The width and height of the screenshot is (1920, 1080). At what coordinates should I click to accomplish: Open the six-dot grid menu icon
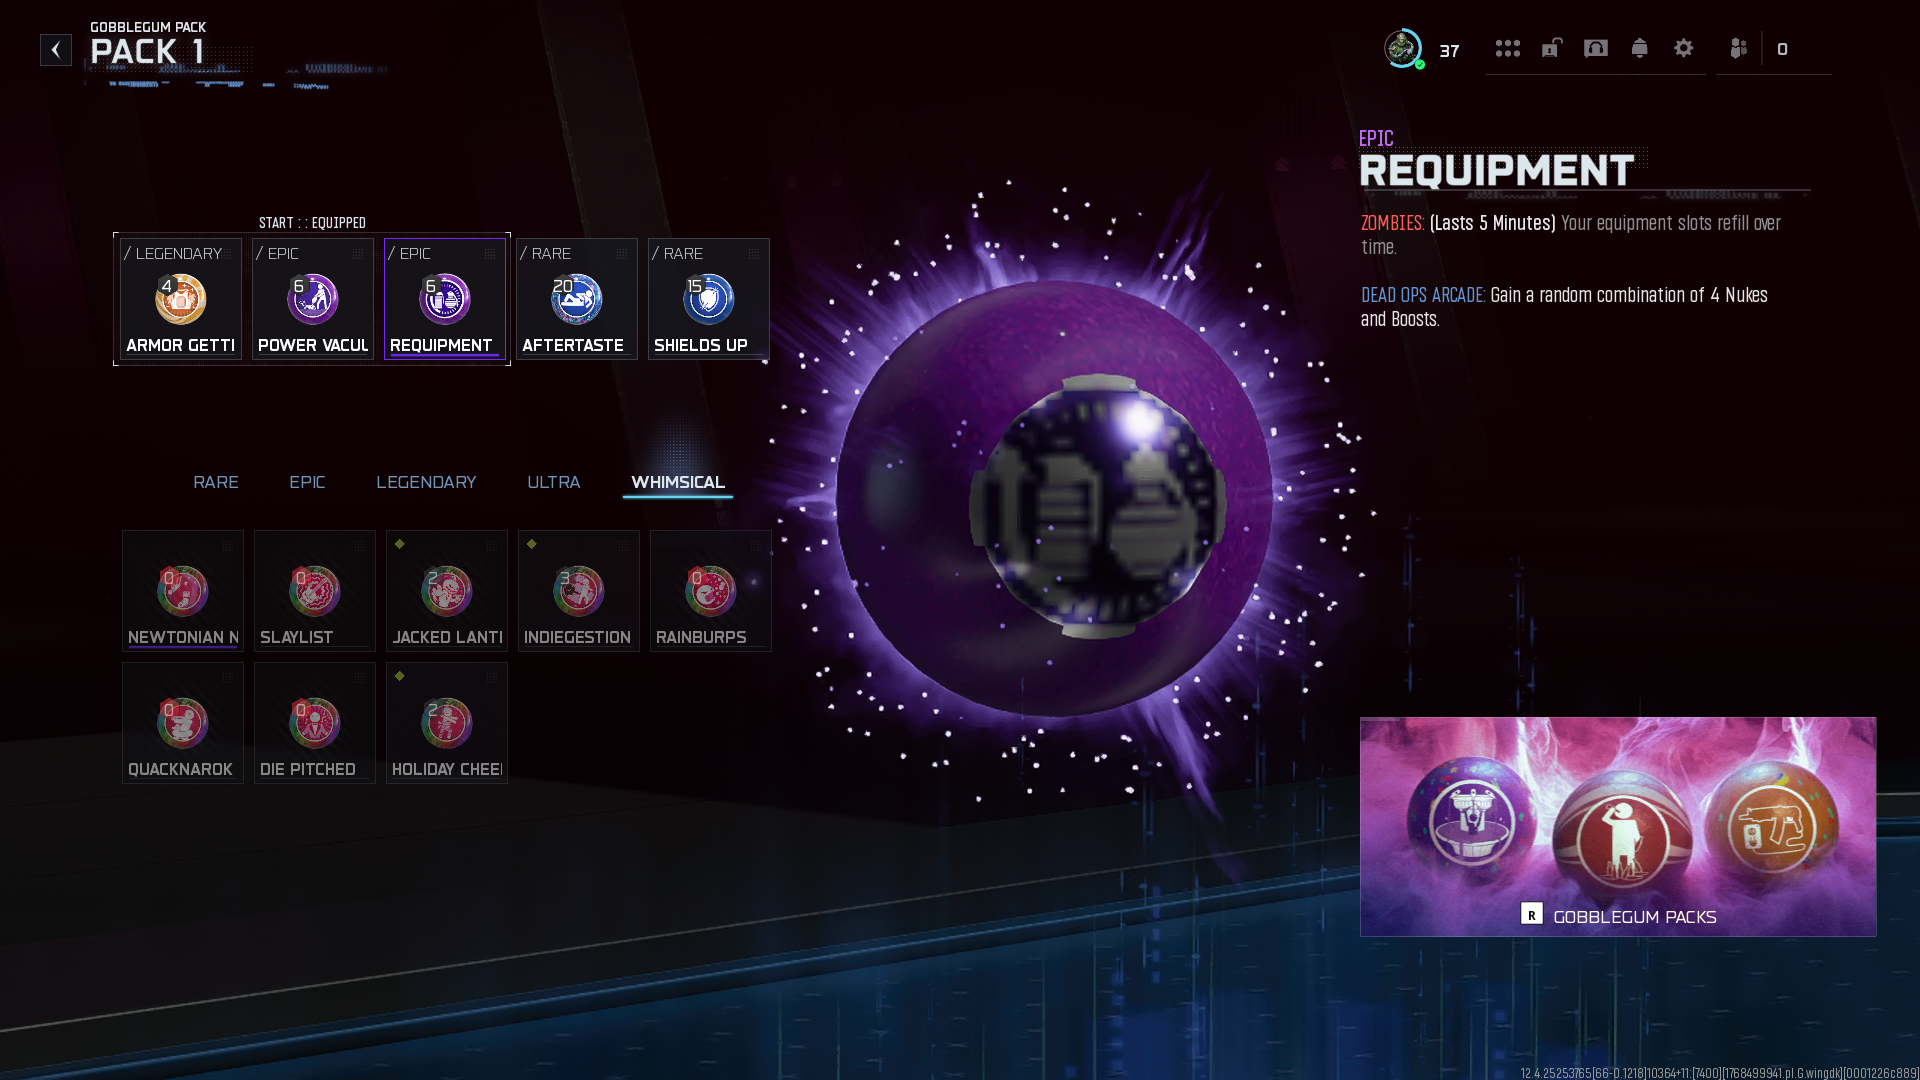(x=1507, y=48)
